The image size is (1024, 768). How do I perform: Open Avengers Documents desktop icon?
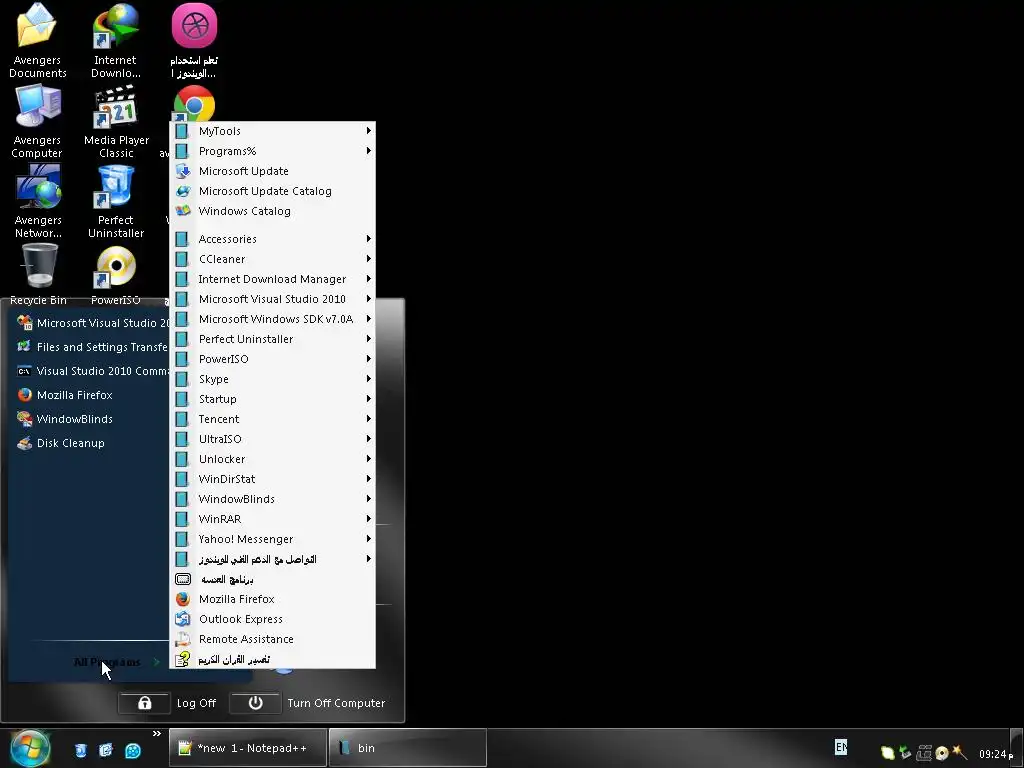tap(37, 40)
